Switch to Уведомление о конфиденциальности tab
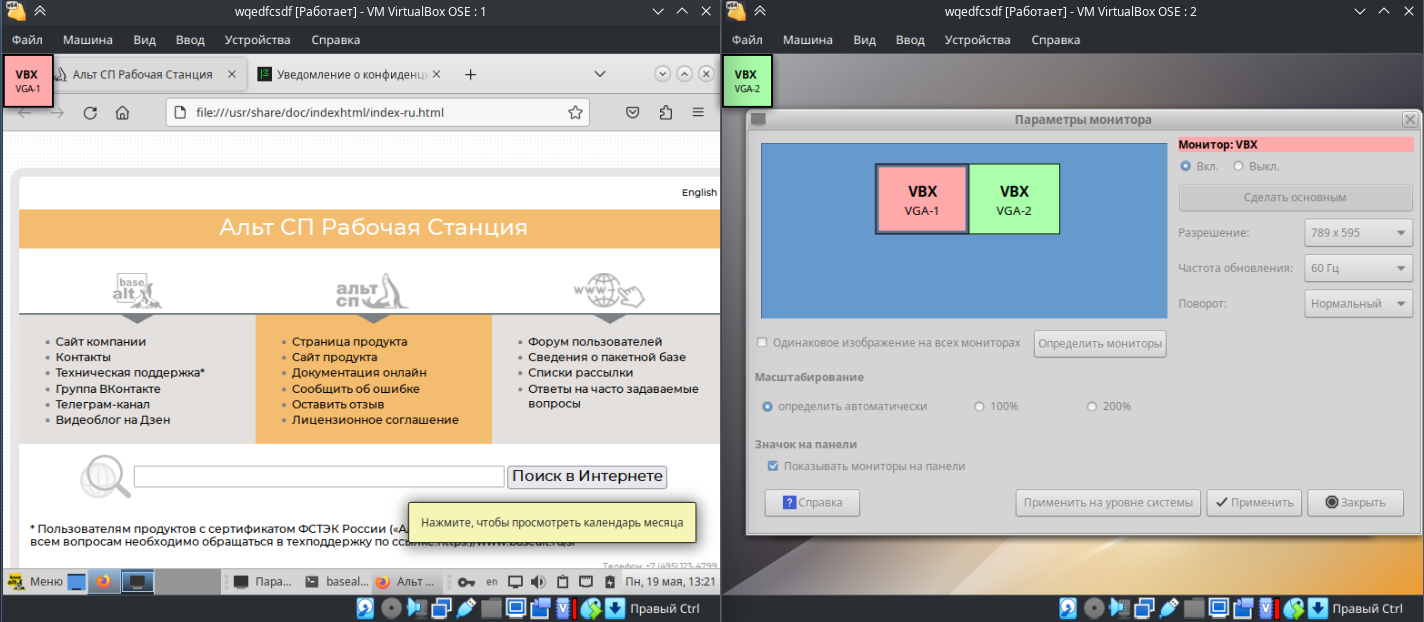 click(x=345, y=75)
